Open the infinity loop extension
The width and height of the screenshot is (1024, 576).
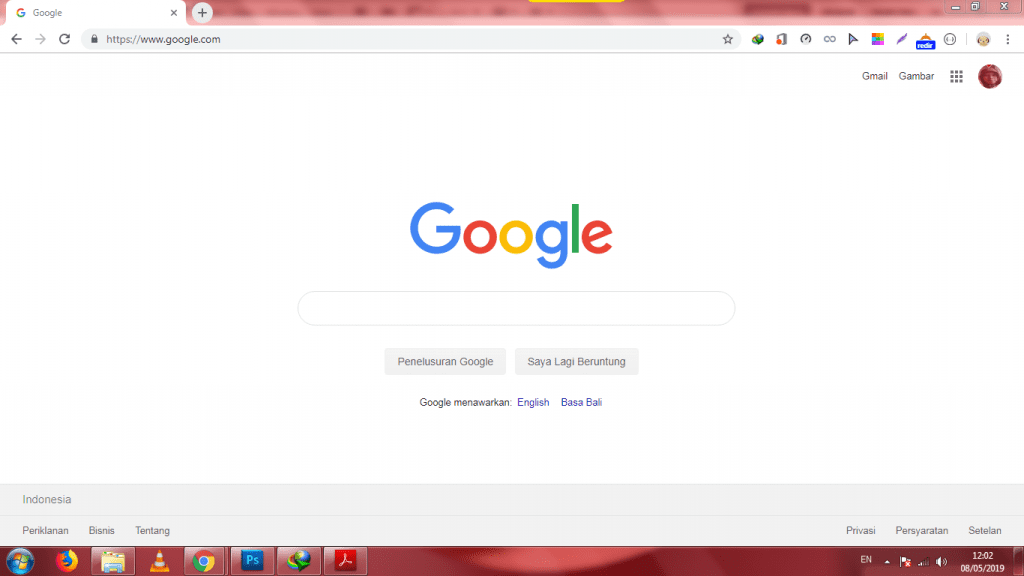pos(829,39)
